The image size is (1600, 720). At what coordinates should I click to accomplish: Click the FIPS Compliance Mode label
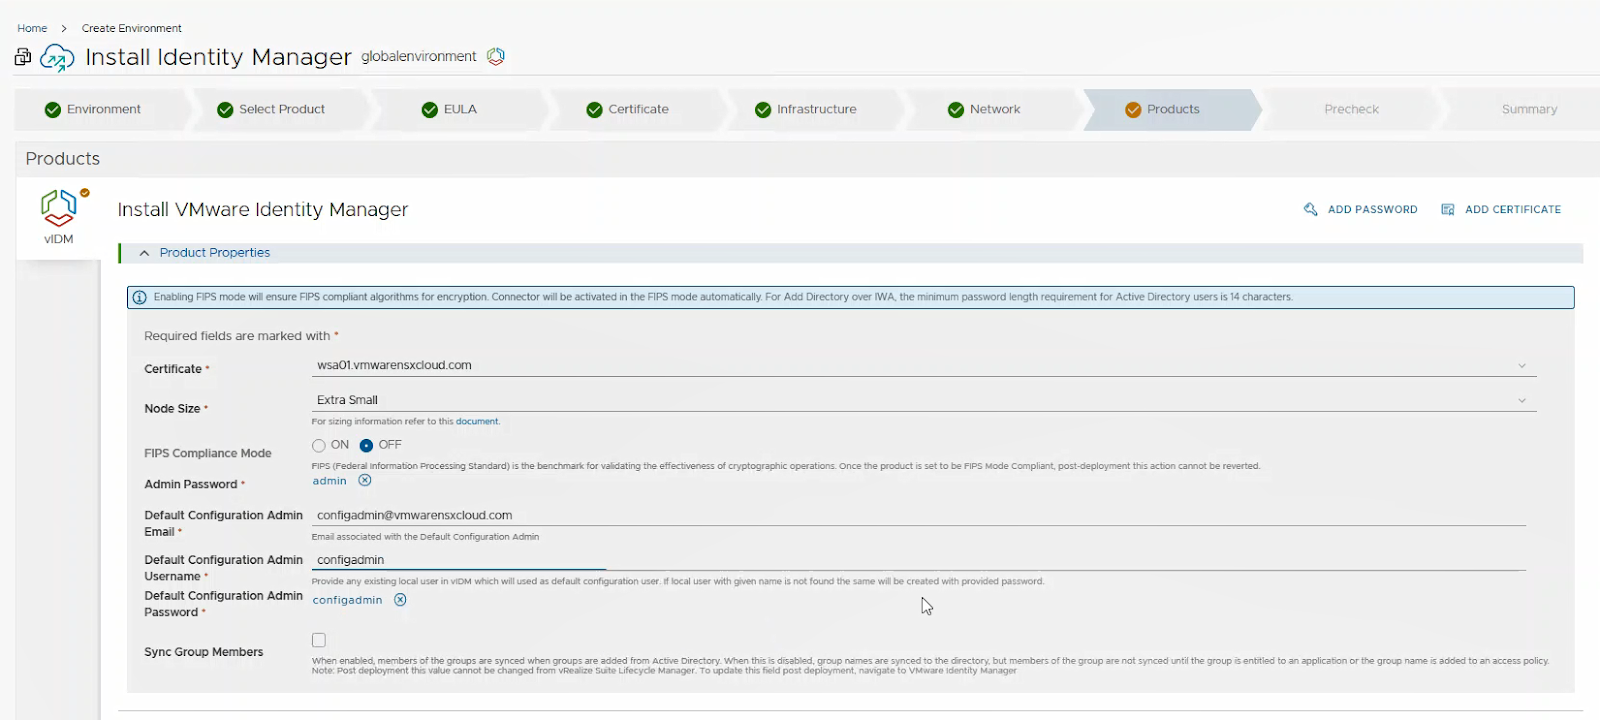coord(208,453)
